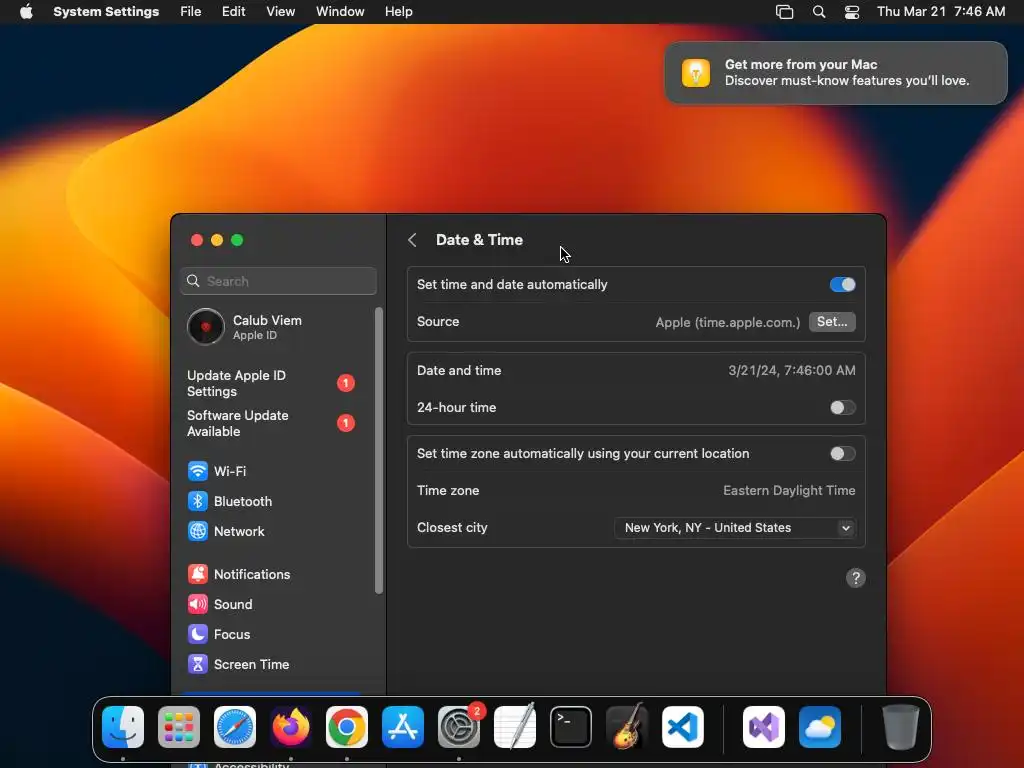Image resolution: width=1024 pixels, height=768 pixels.
Task: Select the Notifications bell icon
Action: pos(198,574)
